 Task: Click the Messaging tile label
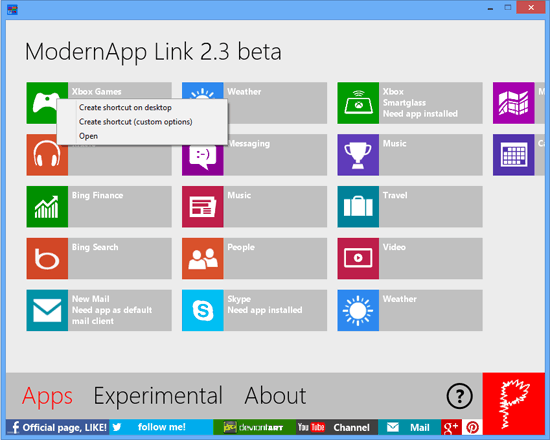pos(249,144)
